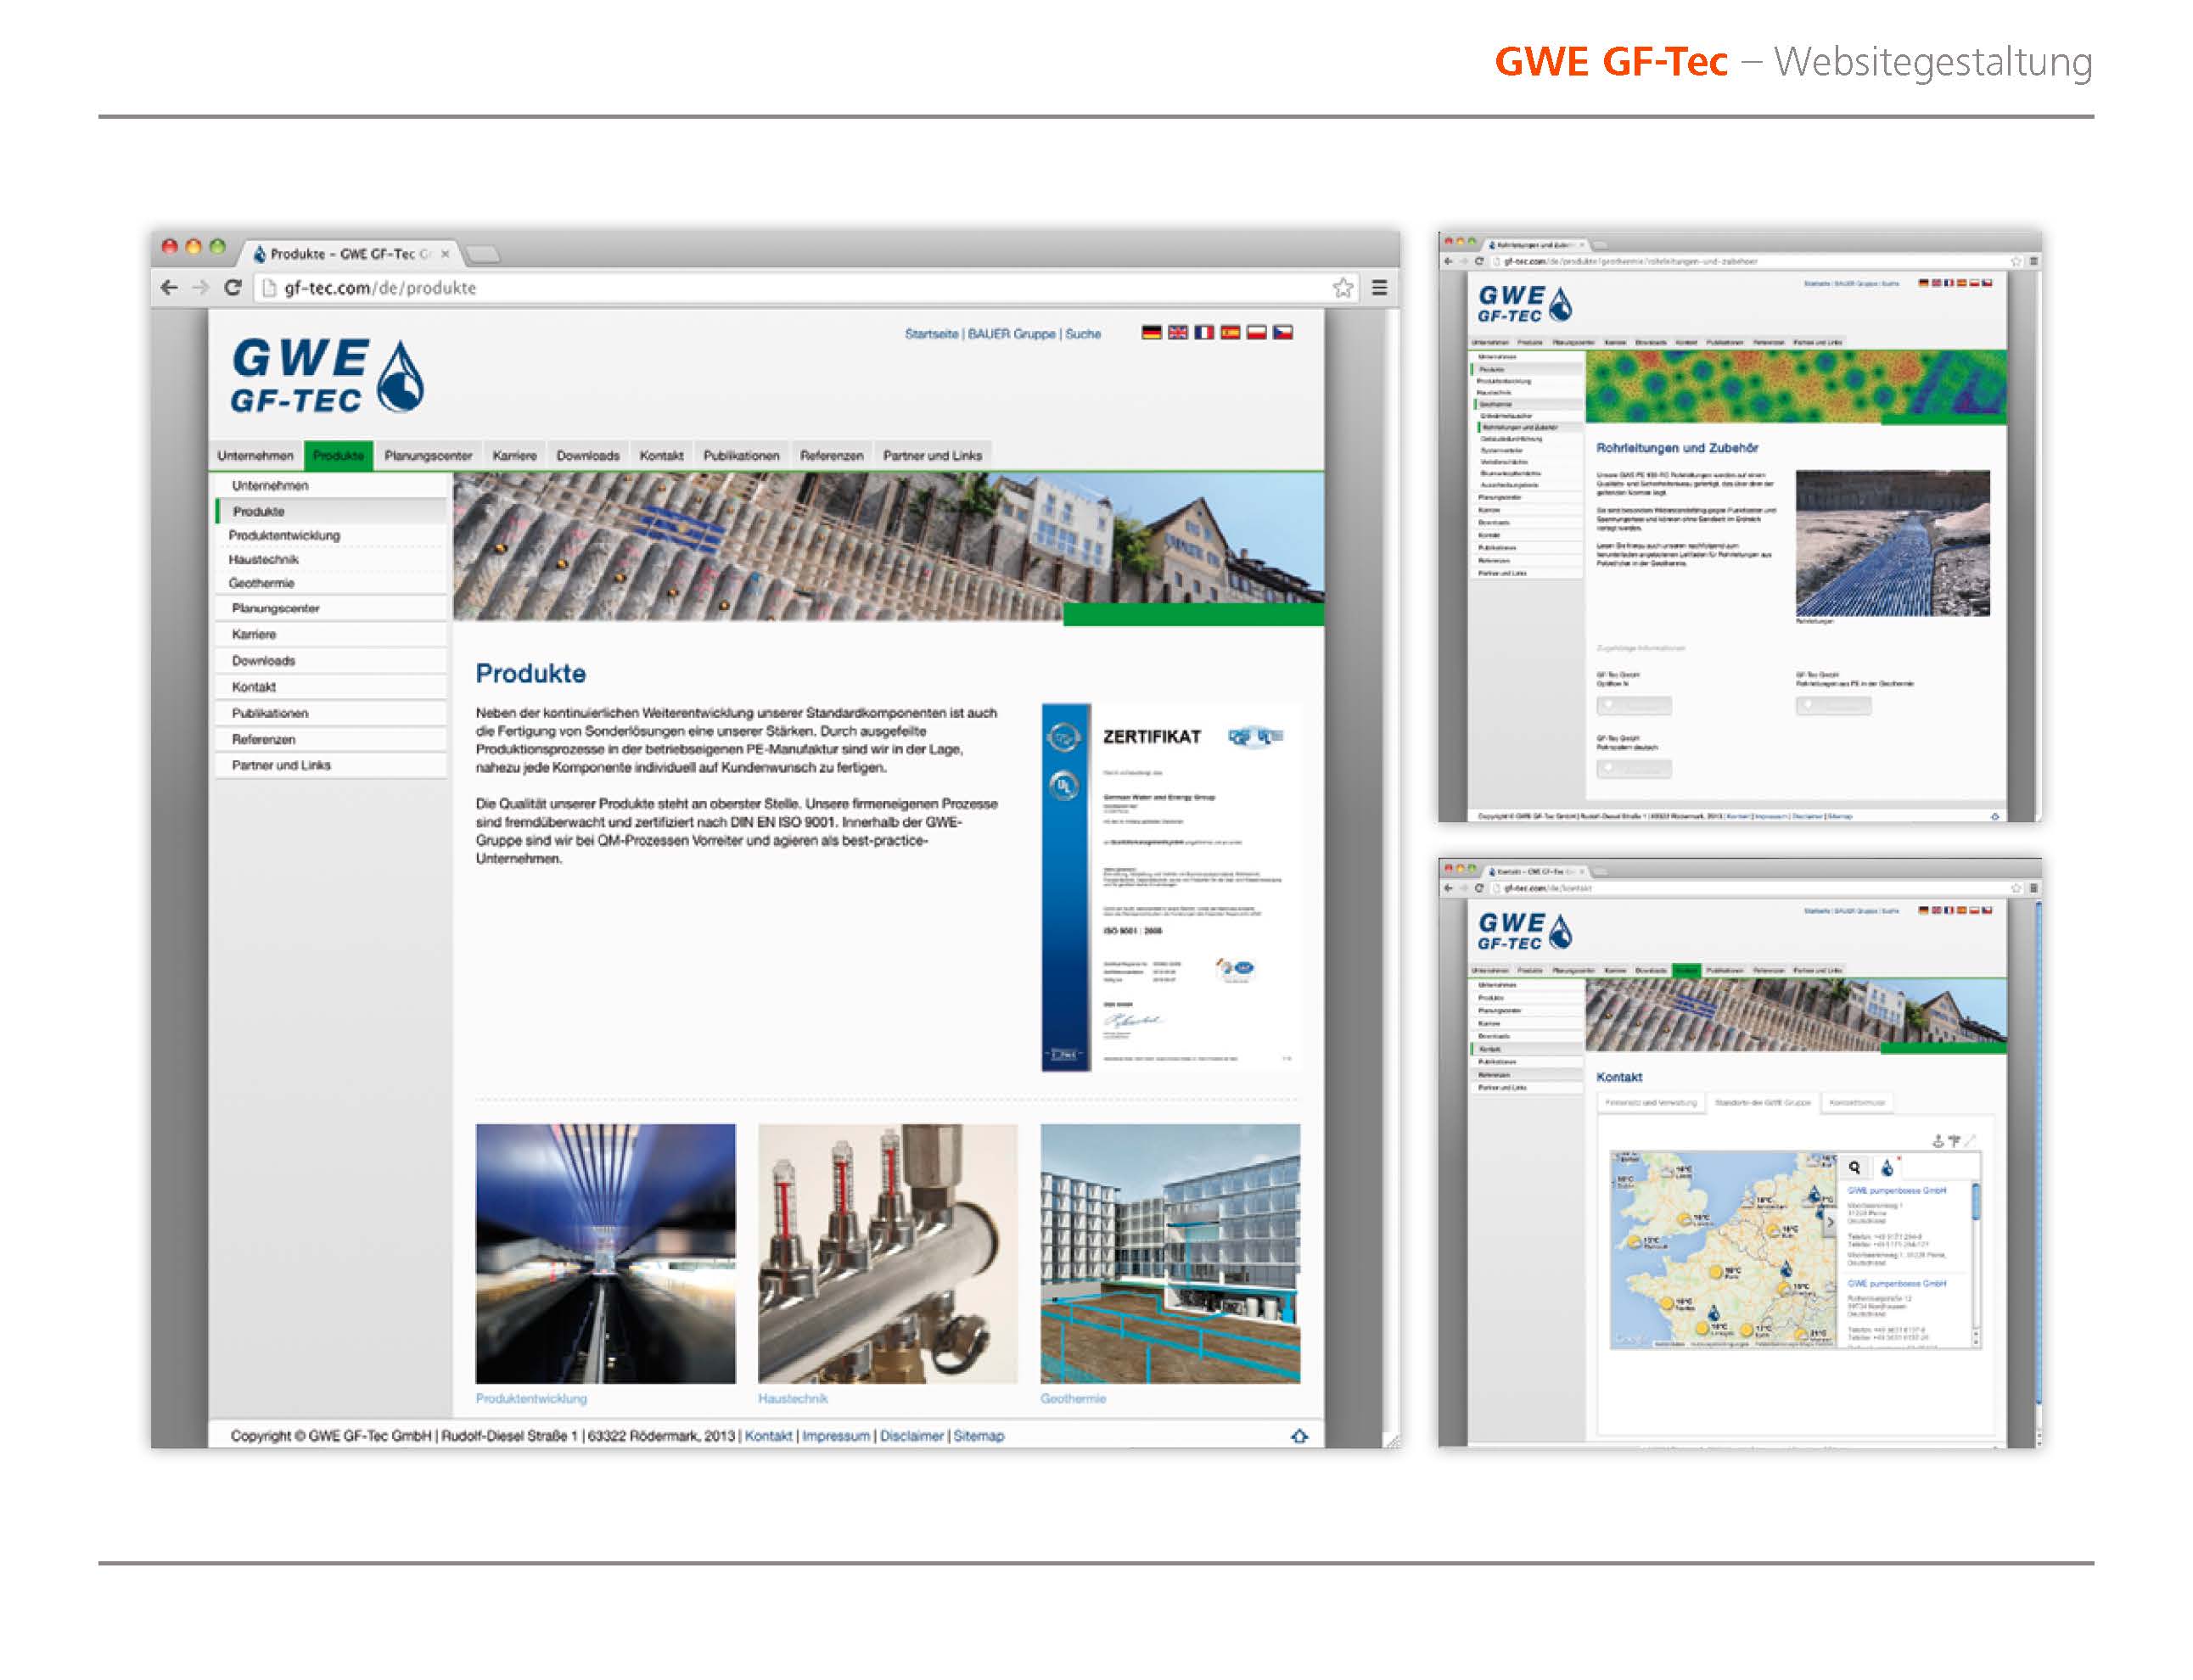Click the GWE GF-TEC logo in the main window
2193x1680 pixels.
(327, 375)
